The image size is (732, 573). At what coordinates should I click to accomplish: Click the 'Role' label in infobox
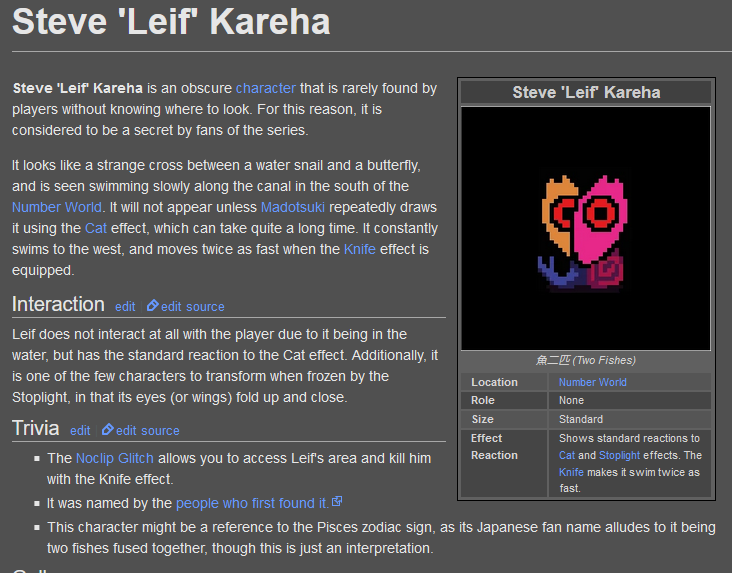click(483, 400)
